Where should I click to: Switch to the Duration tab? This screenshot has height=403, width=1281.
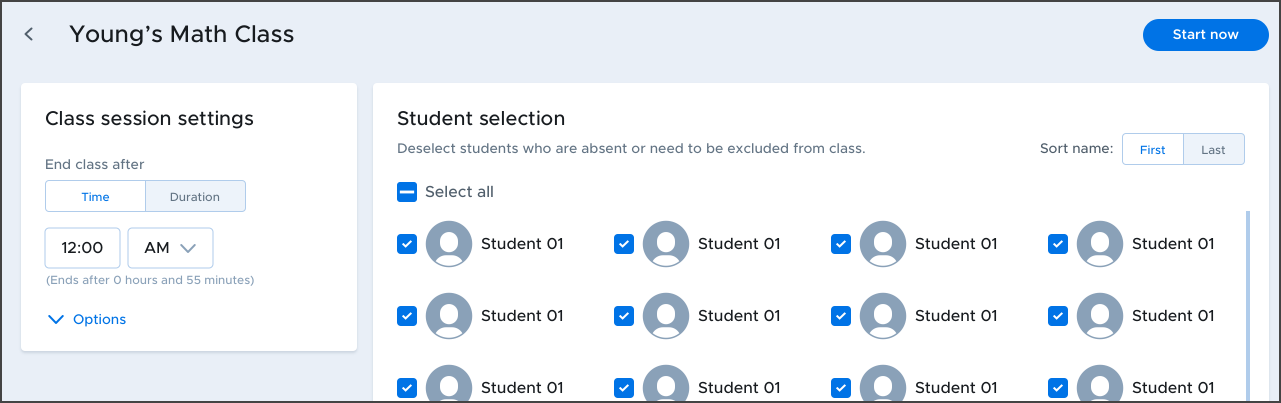195,196
